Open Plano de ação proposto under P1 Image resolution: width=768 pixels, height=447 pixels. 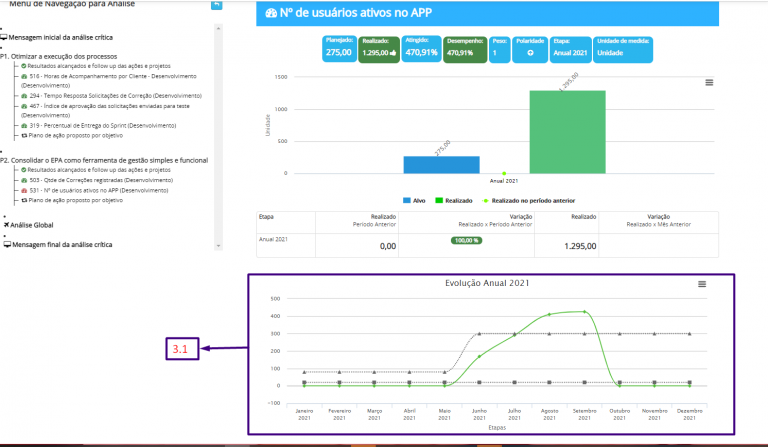pos(75,136)
